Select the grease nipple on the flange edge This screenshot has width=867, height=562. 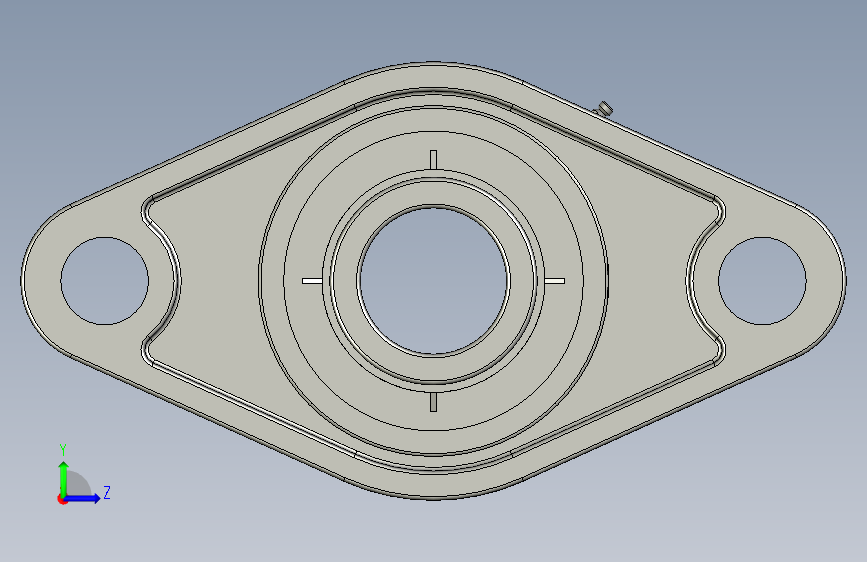click(604, 108)
